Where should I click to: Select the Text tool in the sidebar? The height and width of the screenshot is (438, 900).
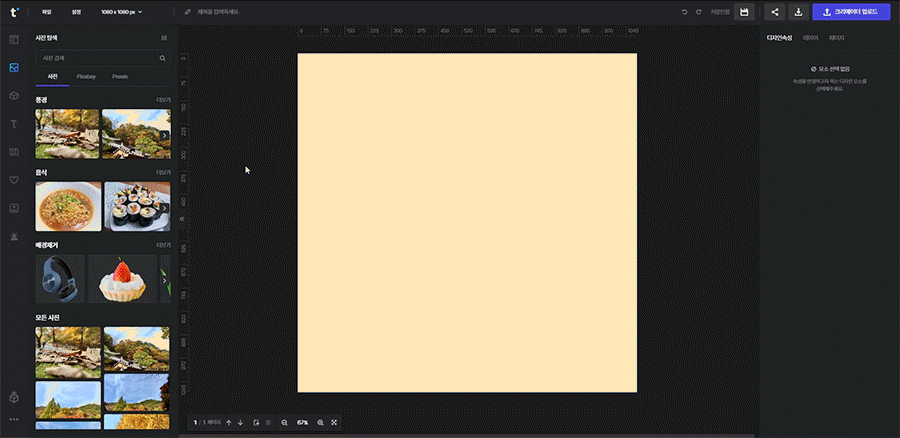(14, 123)
